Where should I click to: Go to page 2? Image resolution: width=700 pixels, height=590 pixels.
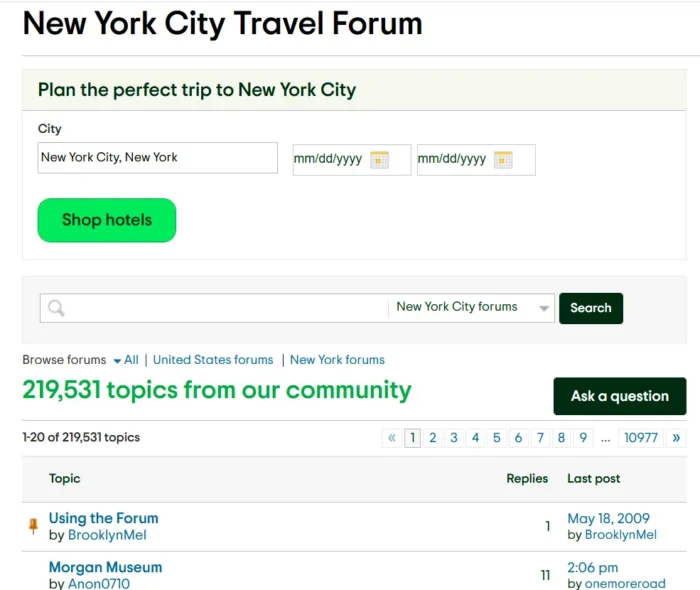[433, 438]
